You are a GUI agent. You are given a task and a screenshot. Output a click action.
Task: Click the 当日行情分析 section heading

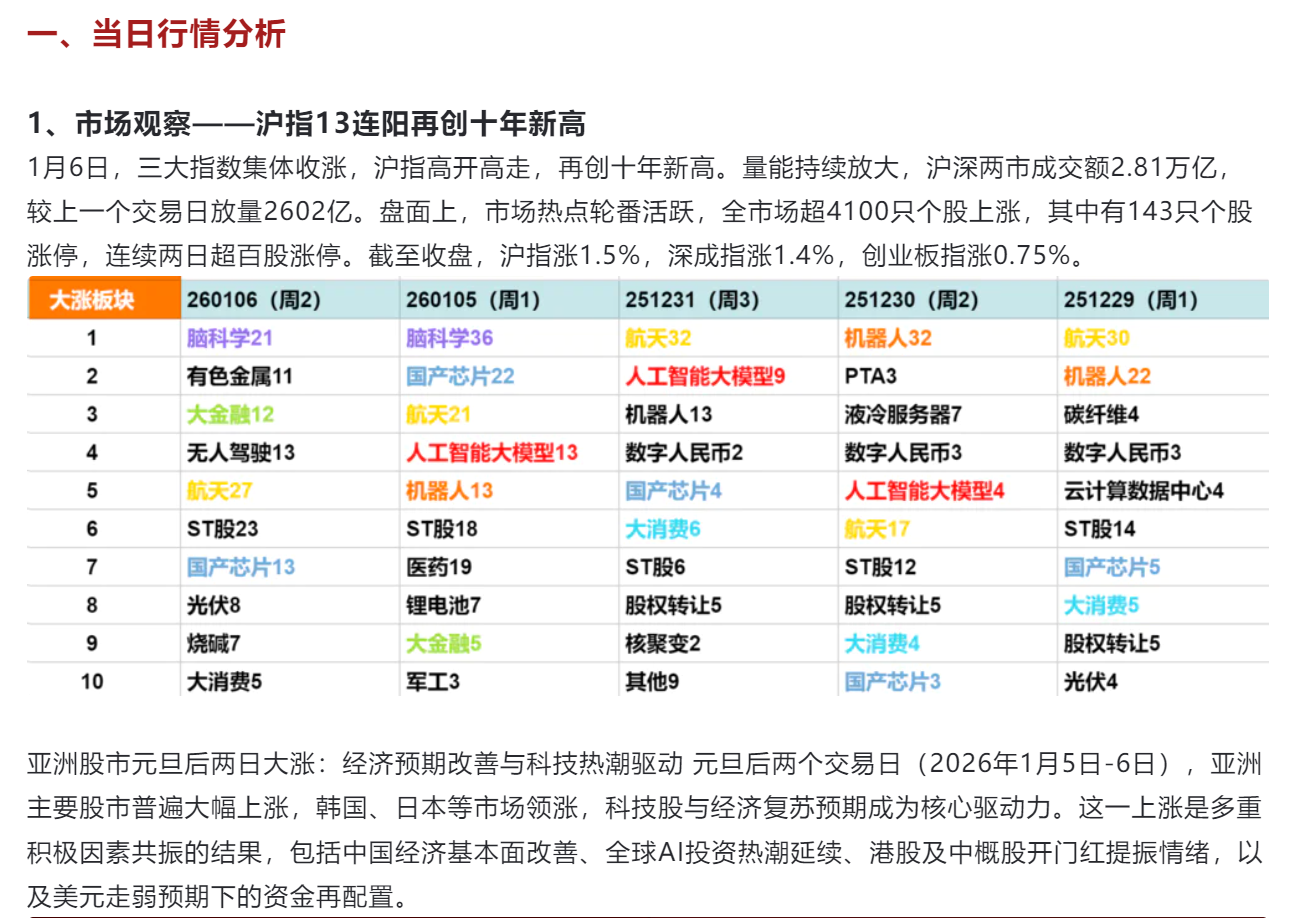click(157, 35)
